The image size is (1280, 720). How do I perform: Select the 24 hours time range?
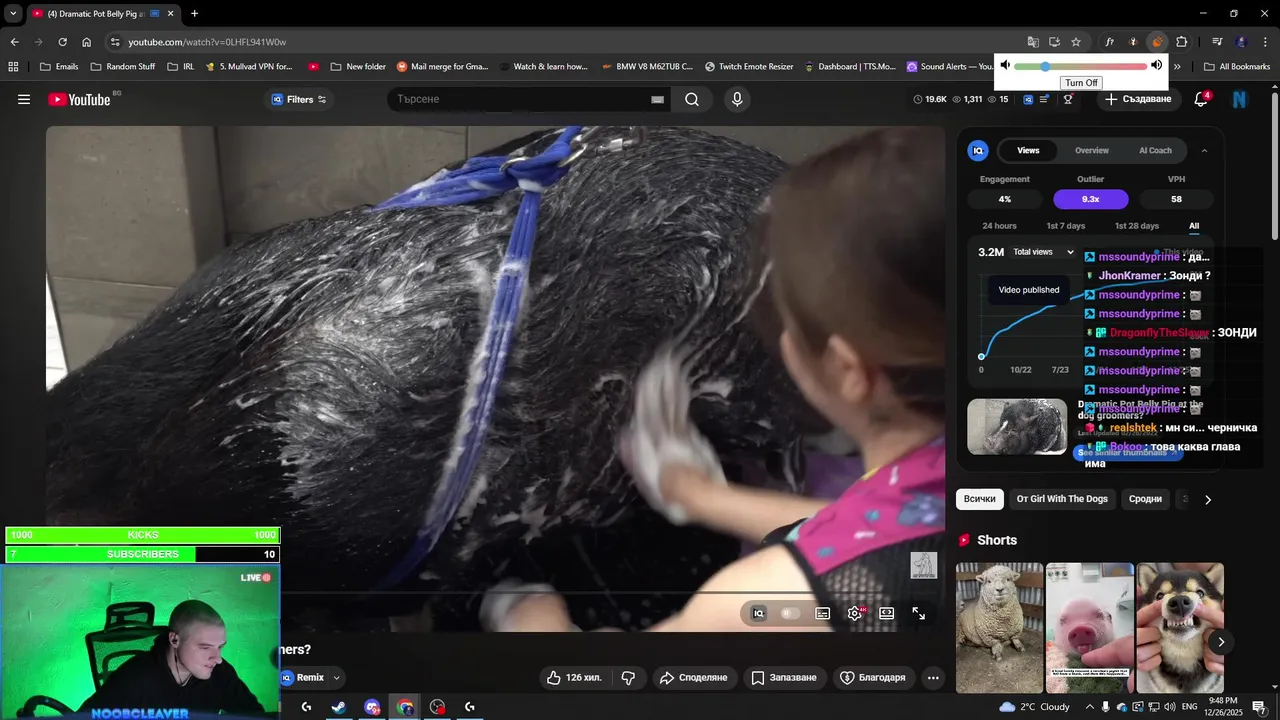[999, 226]
